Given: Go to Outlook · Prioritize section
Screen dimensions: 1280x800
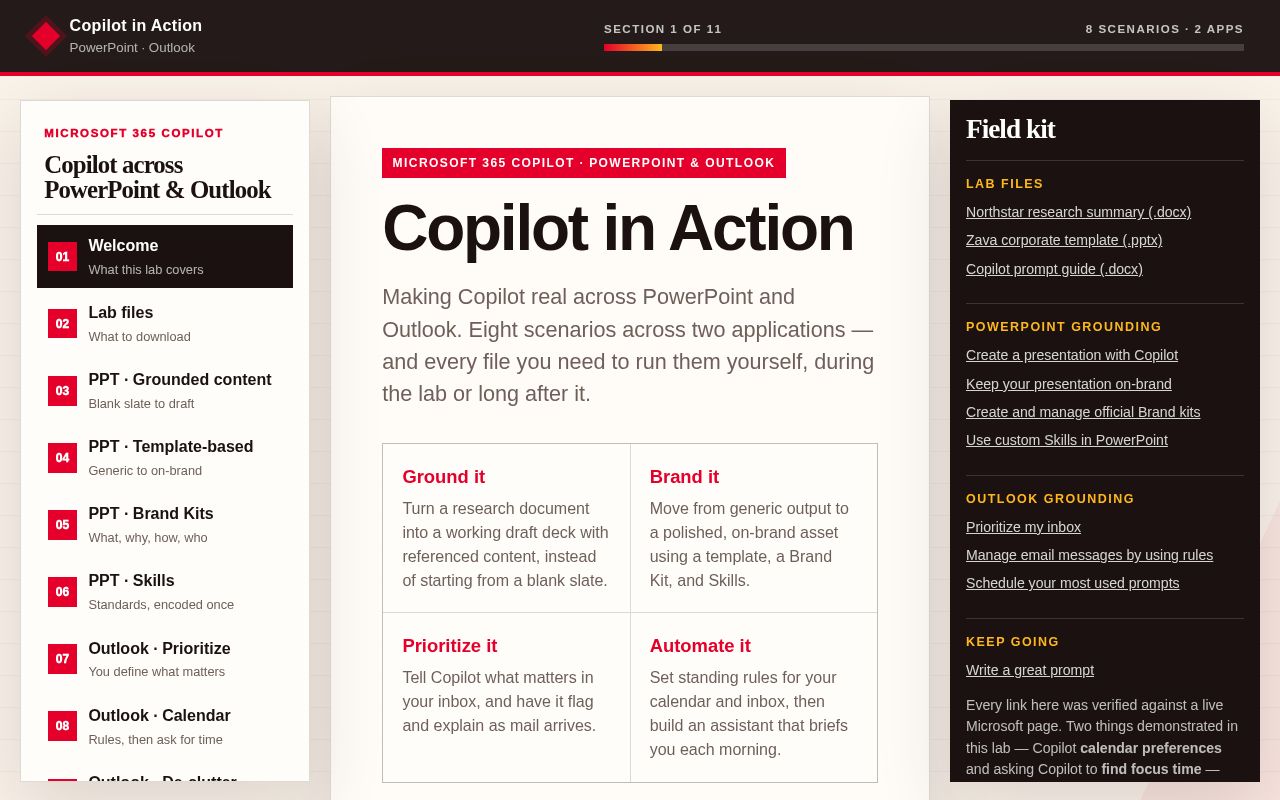Looking at the screenshot, I should click(165, 659).
